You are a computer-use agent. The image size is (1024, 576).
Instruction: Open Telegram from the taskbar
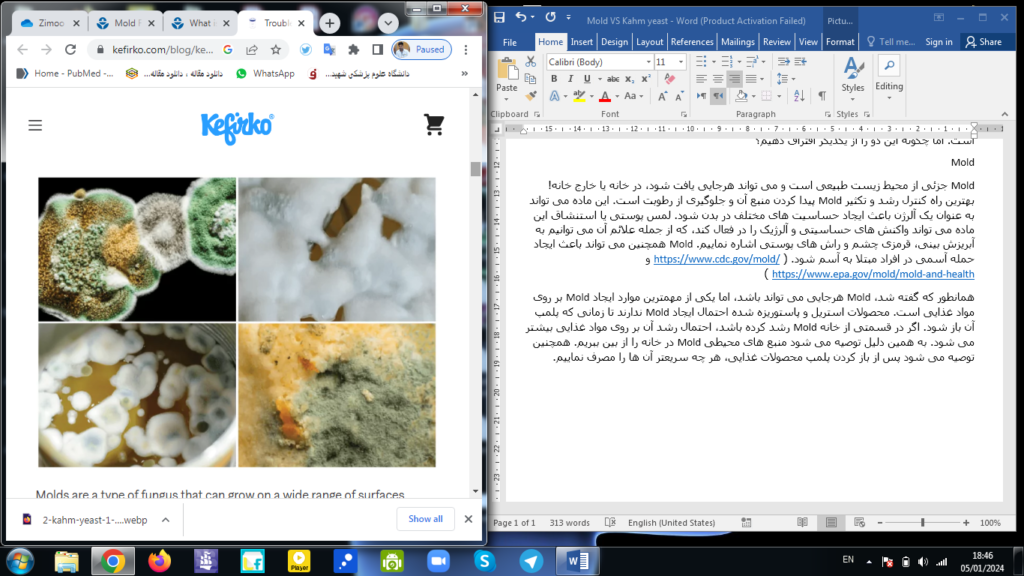(532, 561)
